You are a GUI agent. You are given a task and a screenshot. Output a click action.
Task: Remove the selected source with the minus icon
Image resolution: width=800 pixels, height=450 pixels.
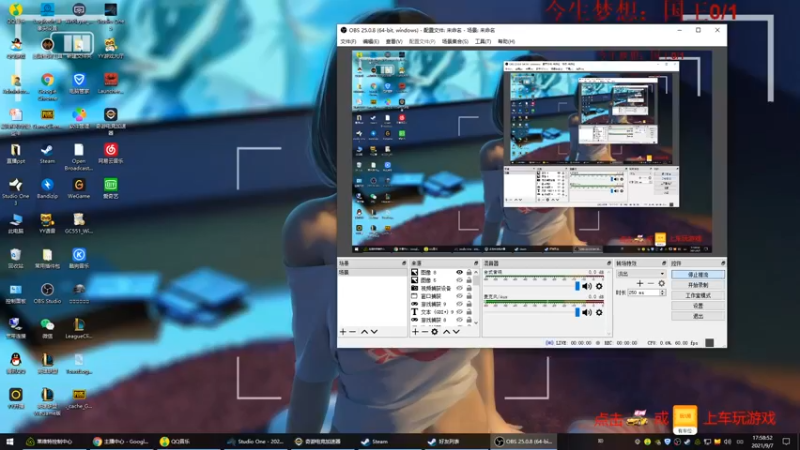click(x=424, y=332)
